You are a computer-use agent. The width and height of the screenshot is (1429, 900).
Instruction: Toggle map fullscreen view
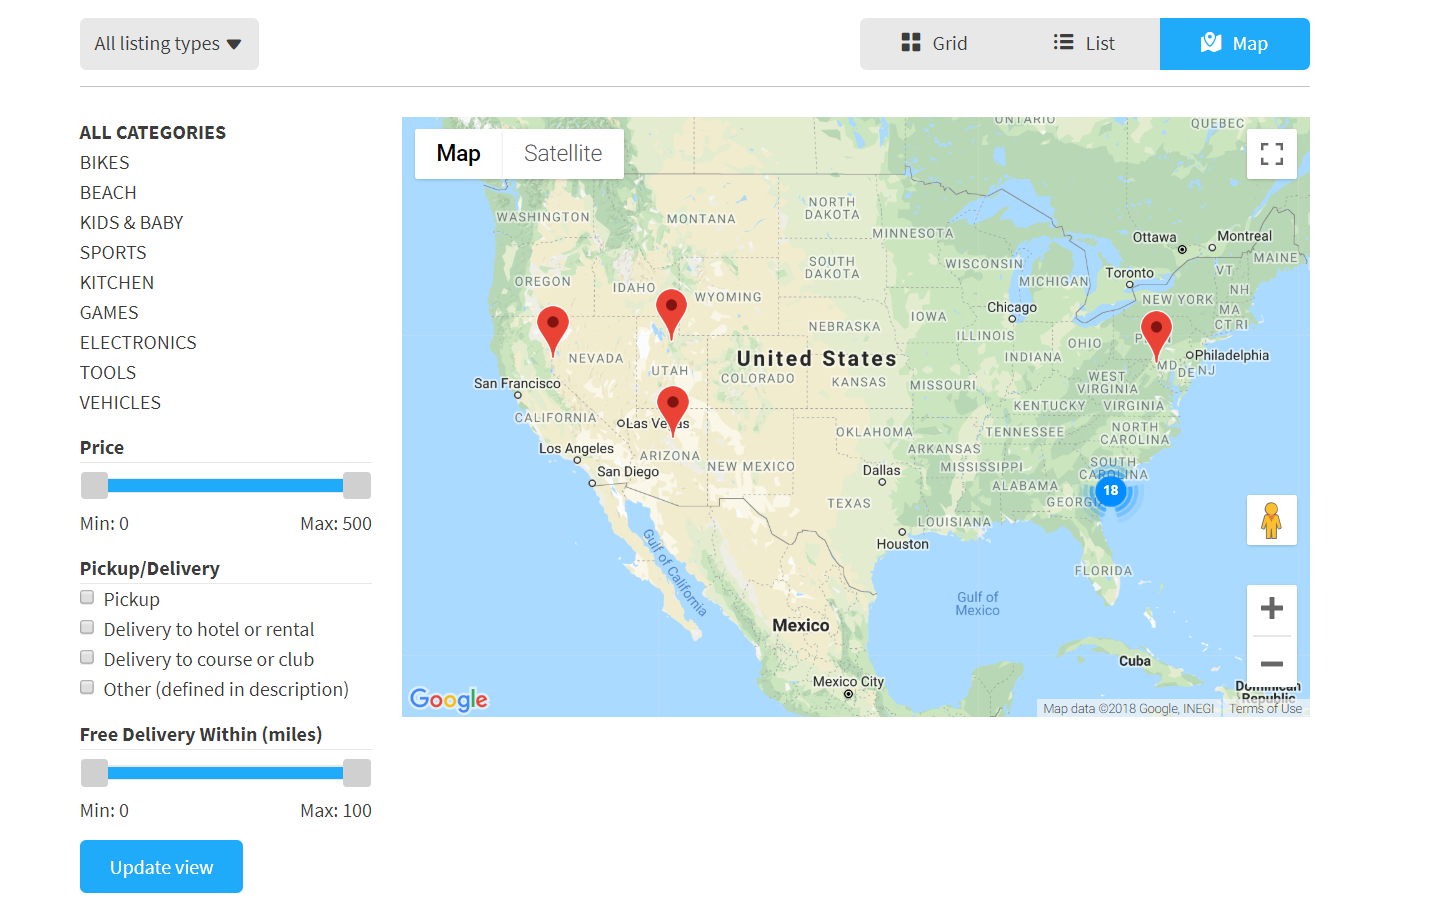tap(1272, 154)
